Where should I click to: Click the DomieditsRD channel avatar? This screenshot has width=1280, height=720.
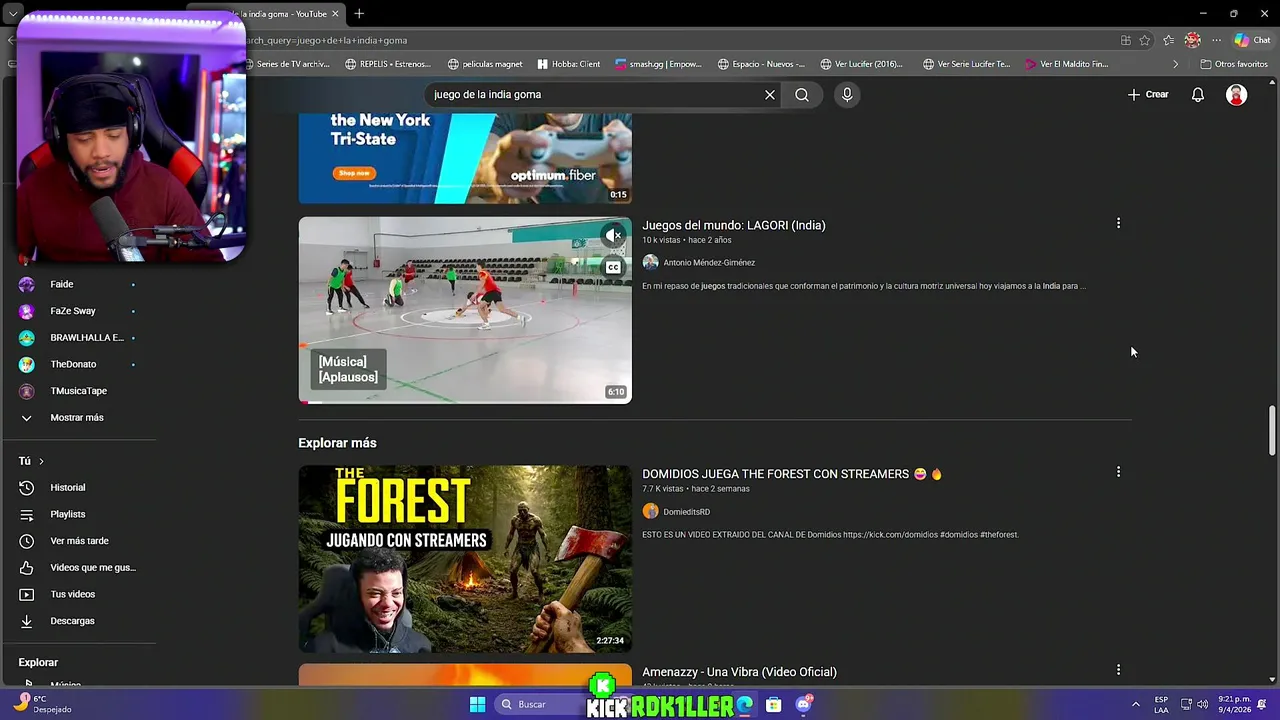click(x=650, y=511)
